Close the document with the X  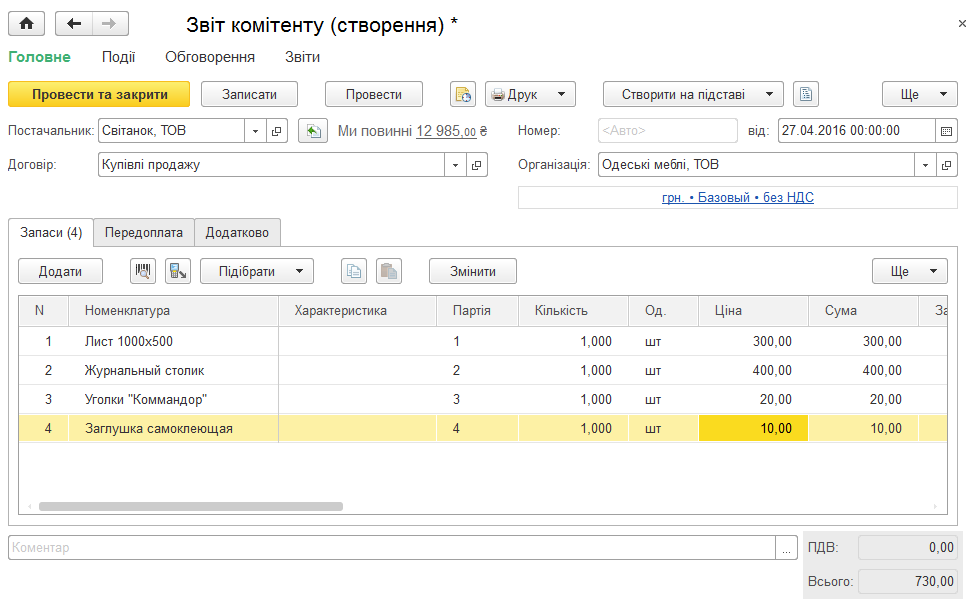click(962, 24)
